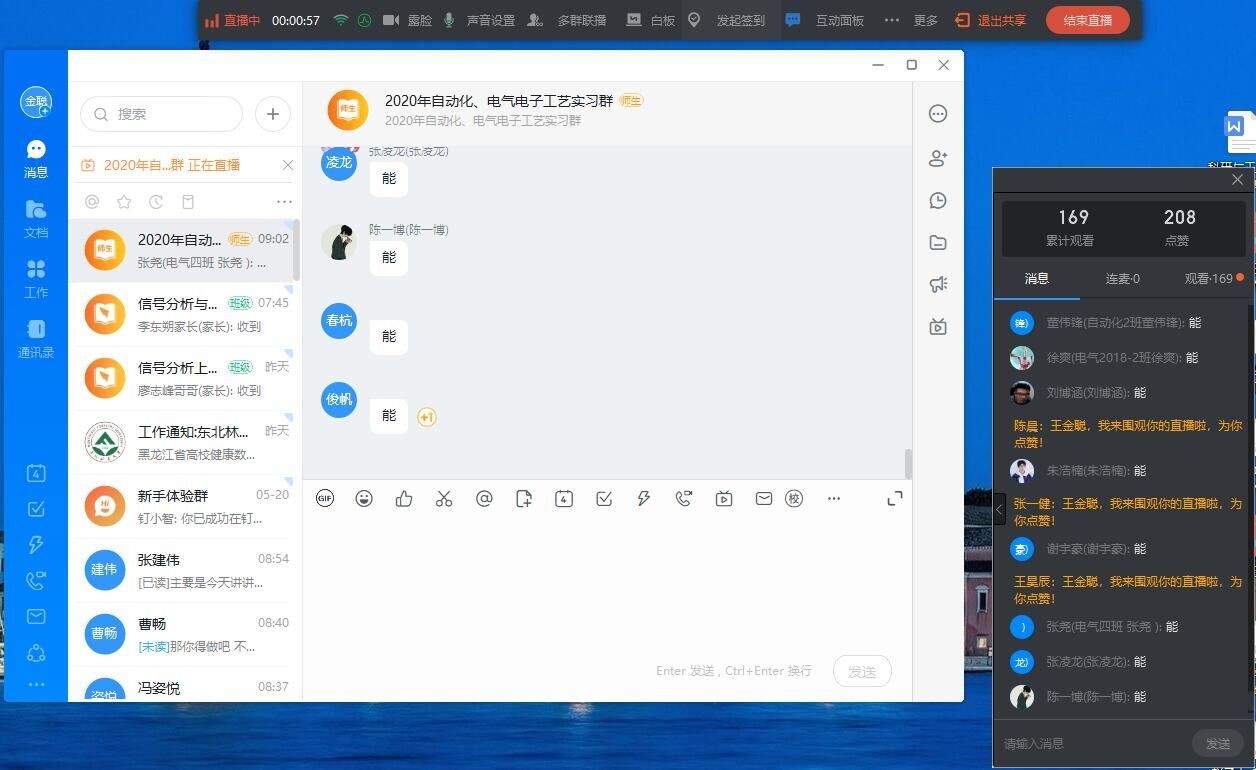Click 发送 in the live chat panel
The image size is (1256, 770).
point(1217,743)
